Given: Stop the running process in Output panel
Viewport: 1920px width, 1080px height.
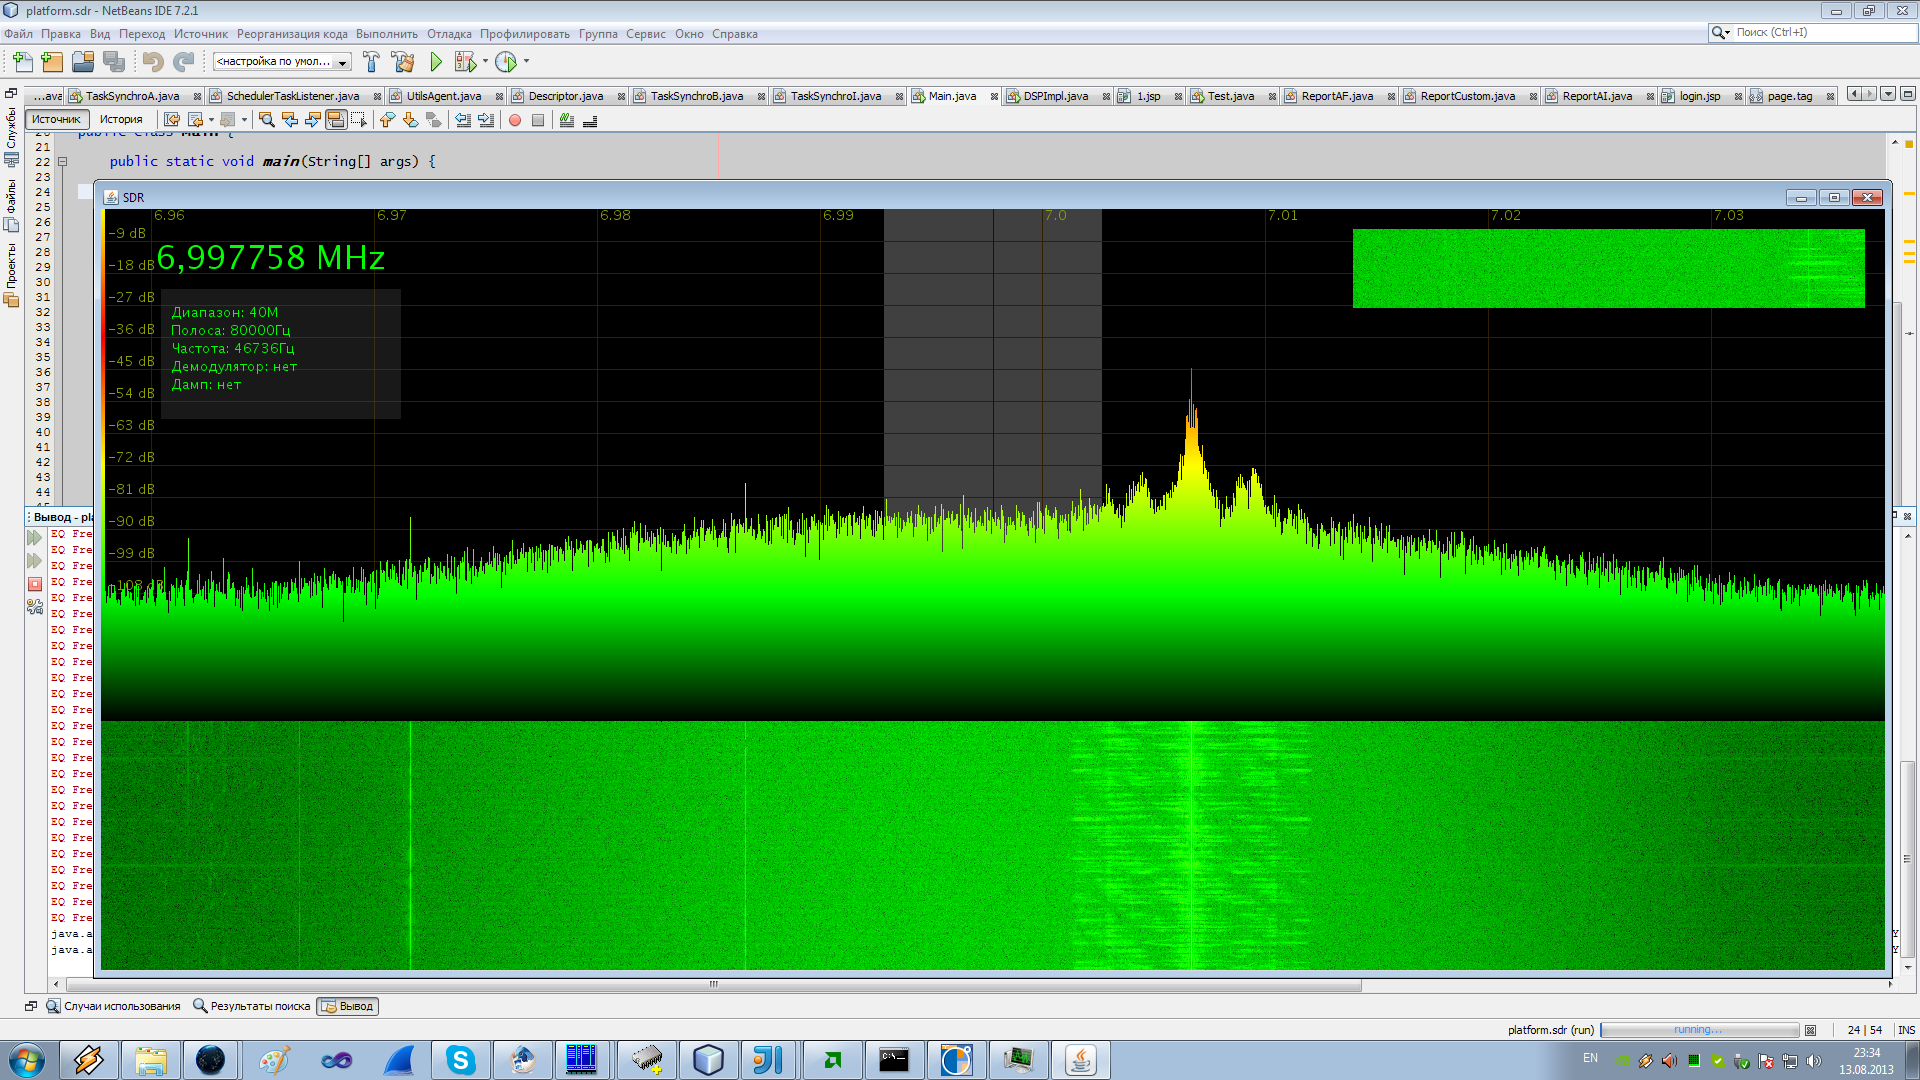Looking at the screenshot, I should click(x=35, y=584).
